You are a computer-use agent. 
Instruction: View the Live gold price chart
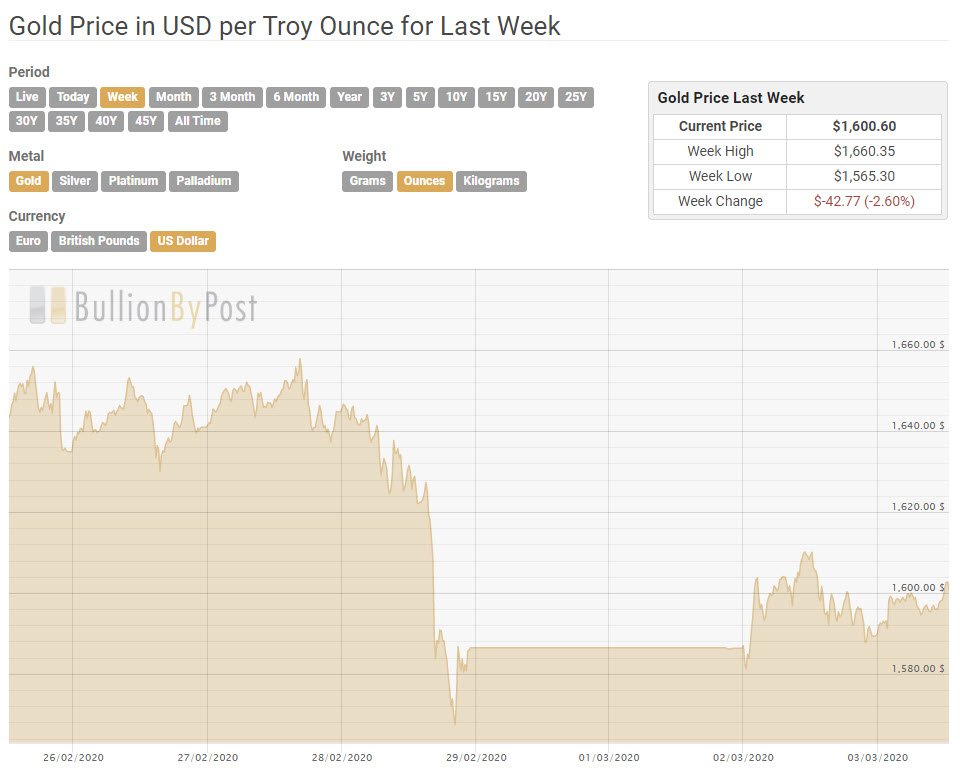[x=26, y=97]
